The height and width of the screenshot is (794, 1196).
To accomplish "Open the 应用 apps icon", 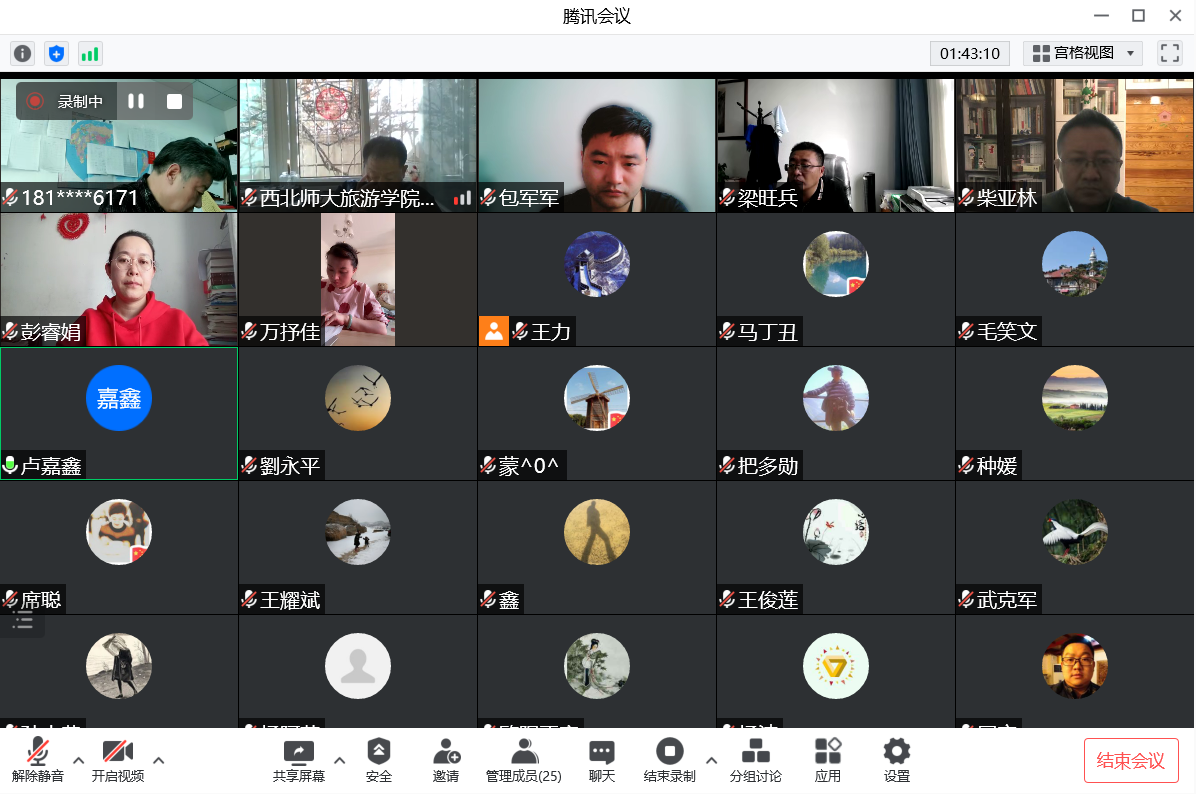I will pyautogui.click(x=827, y=760).
